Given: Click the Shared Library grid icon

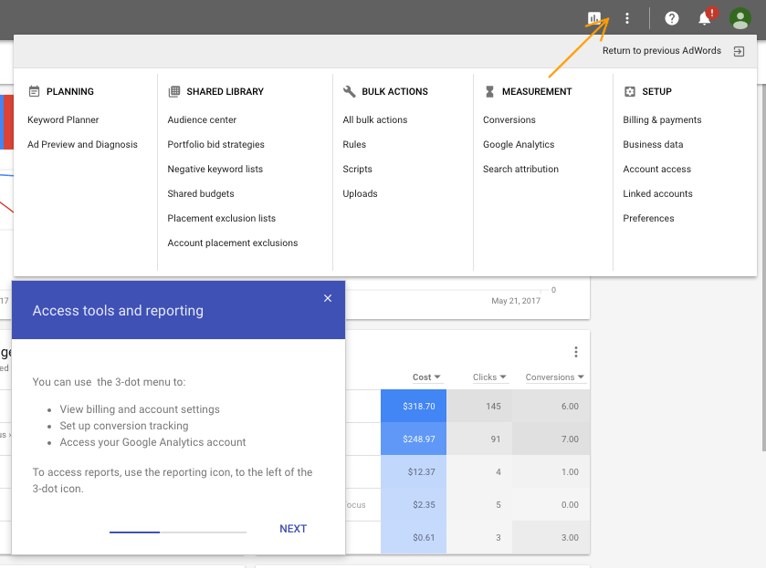Looking at the screenshot, I should 174,91.
